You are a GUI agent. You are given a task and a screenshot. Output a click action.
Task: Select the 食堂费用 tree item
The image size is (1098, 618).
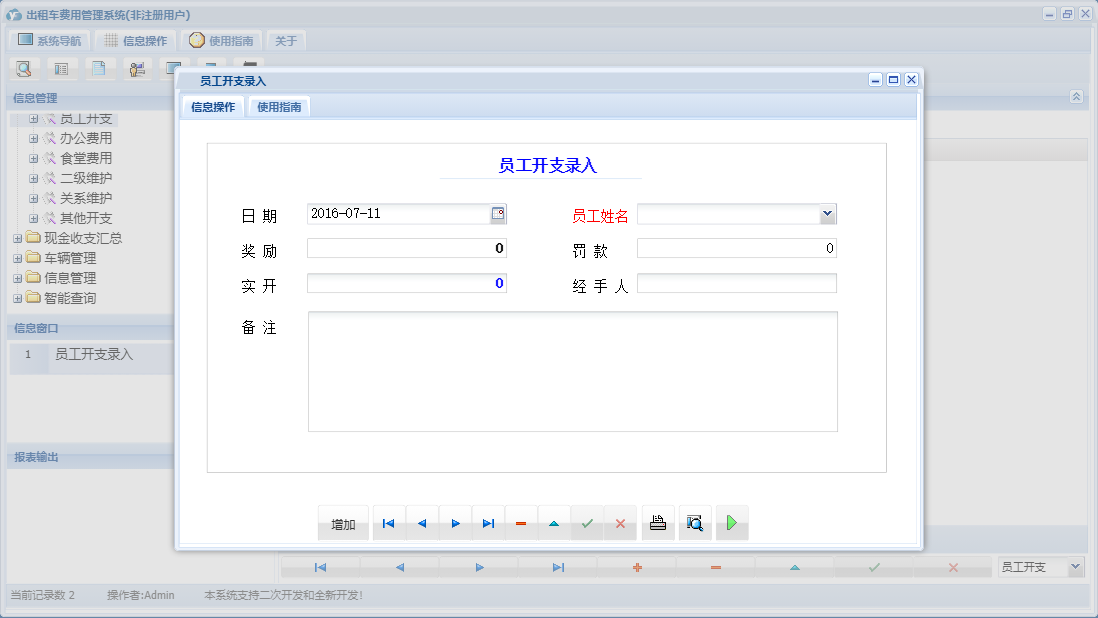[86, 158]
